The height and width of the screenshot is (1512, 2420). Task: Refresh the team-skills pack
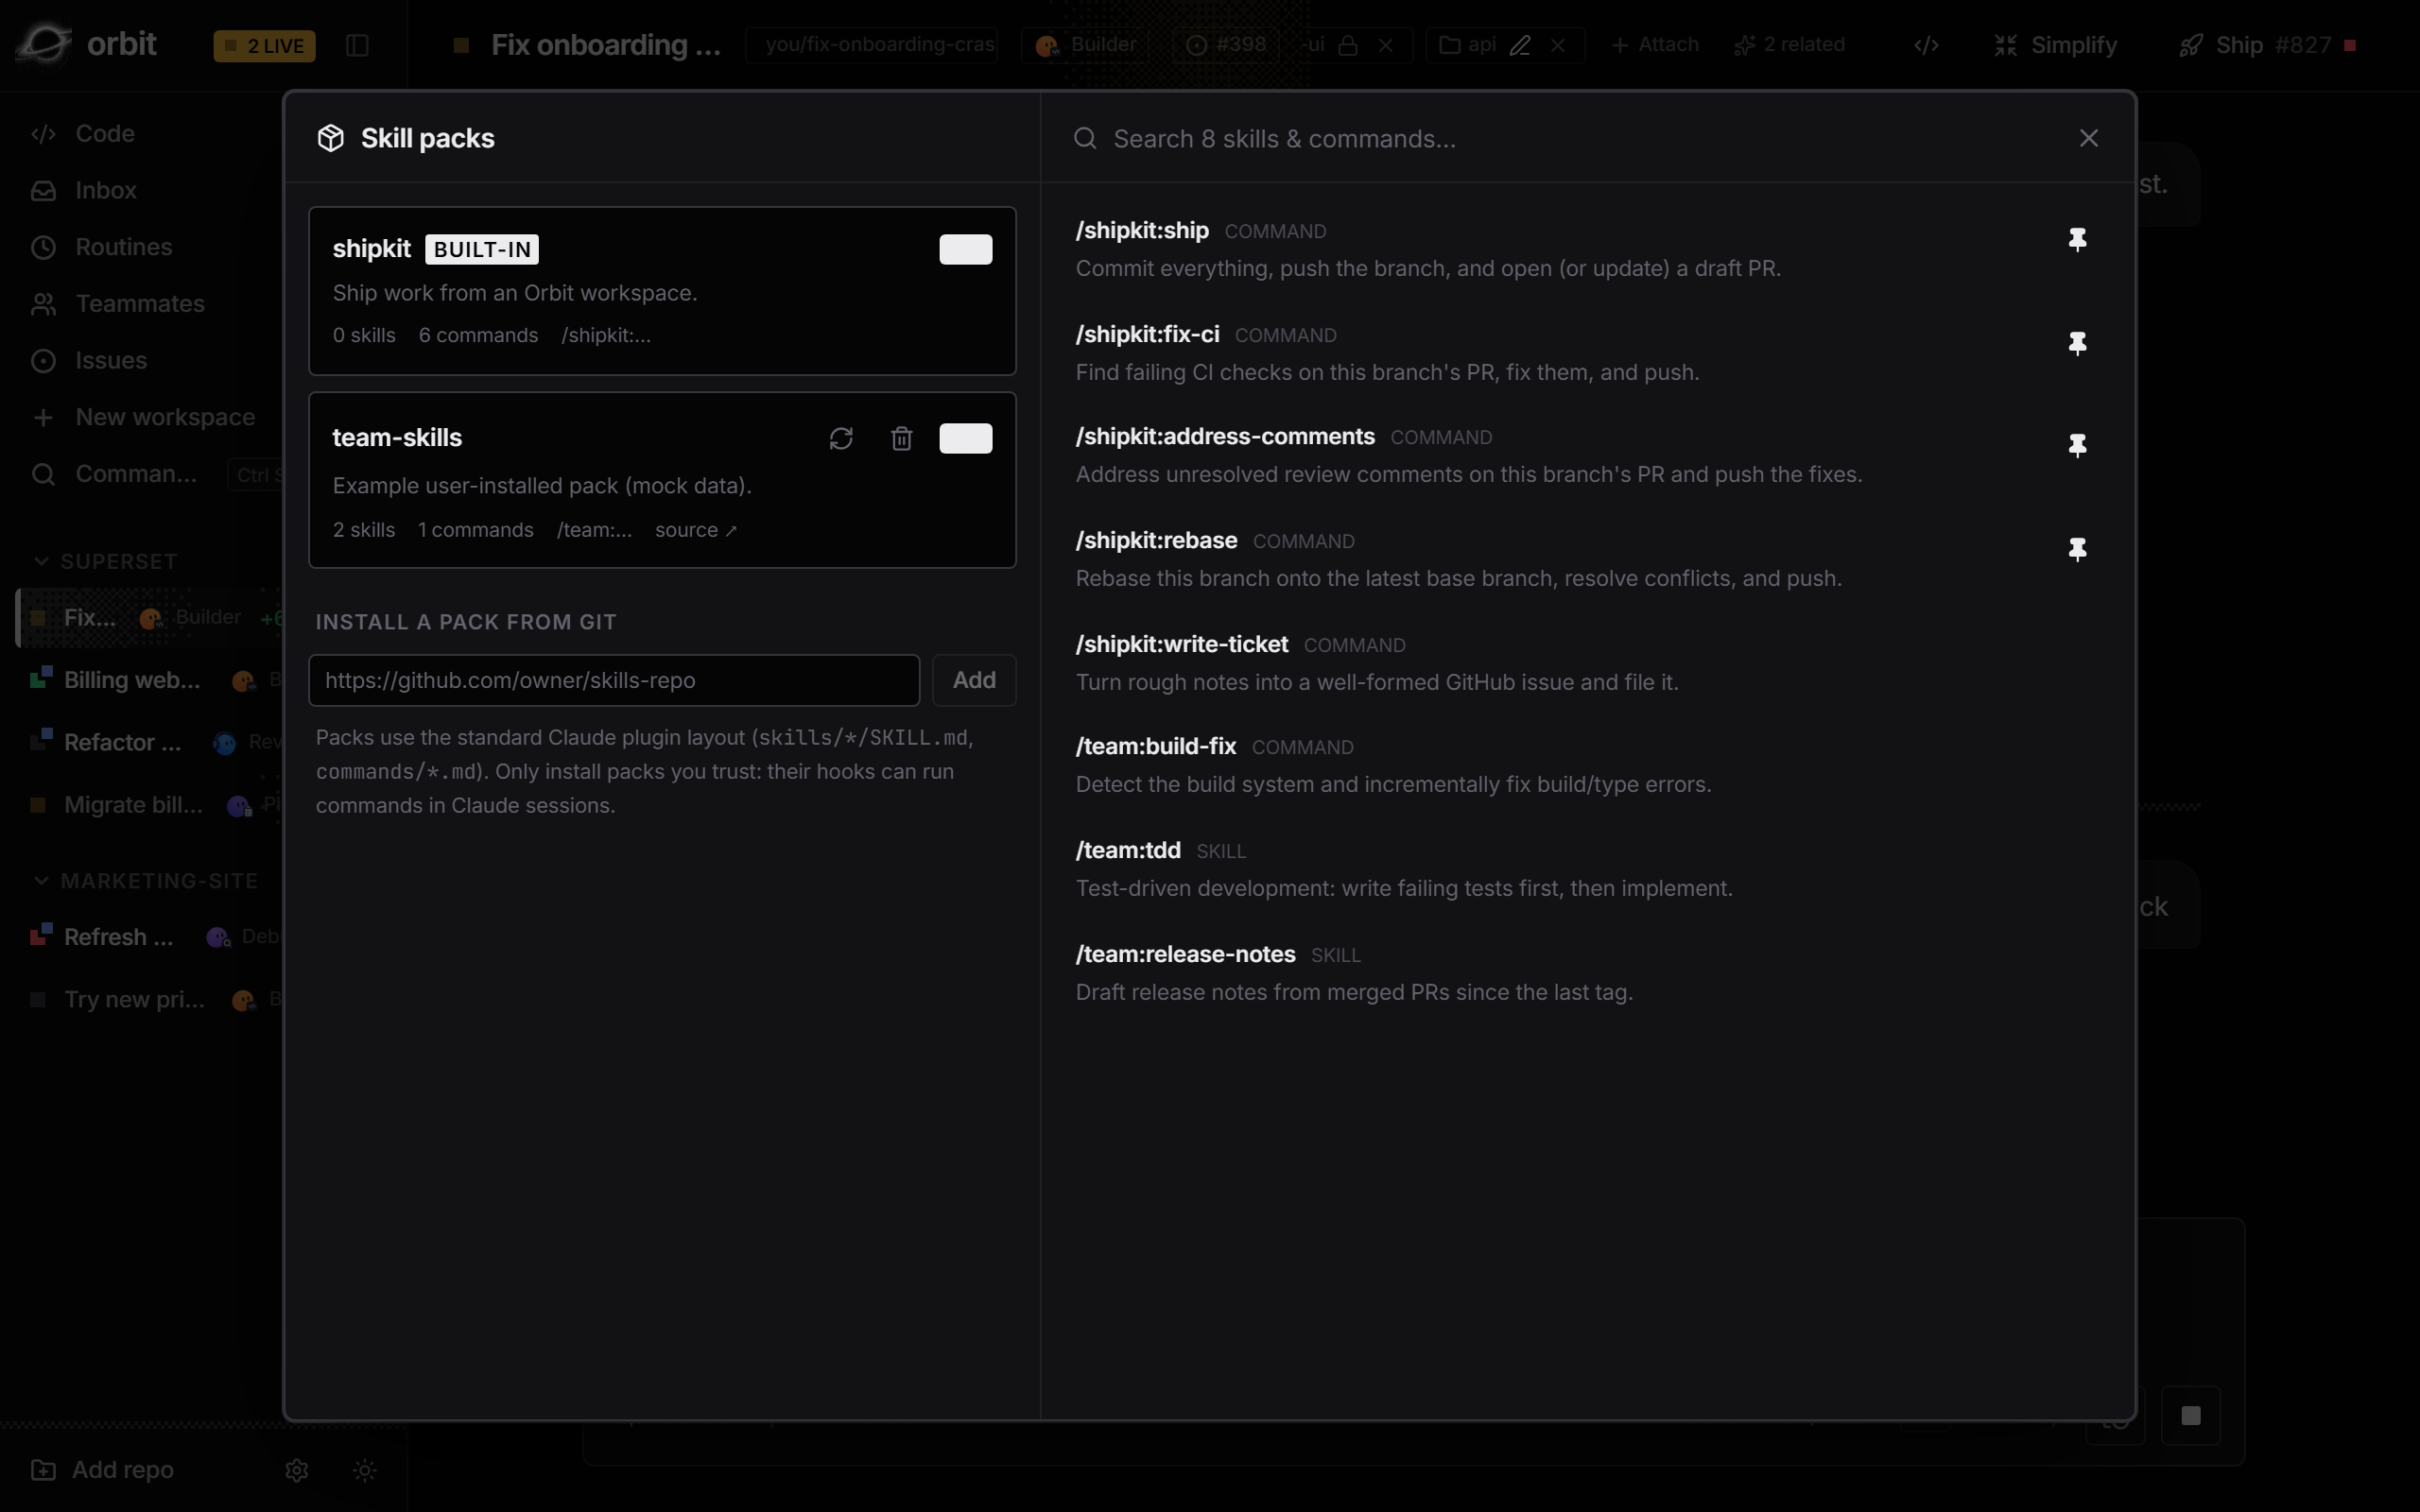pyautogui.click(x=841, y=439)
